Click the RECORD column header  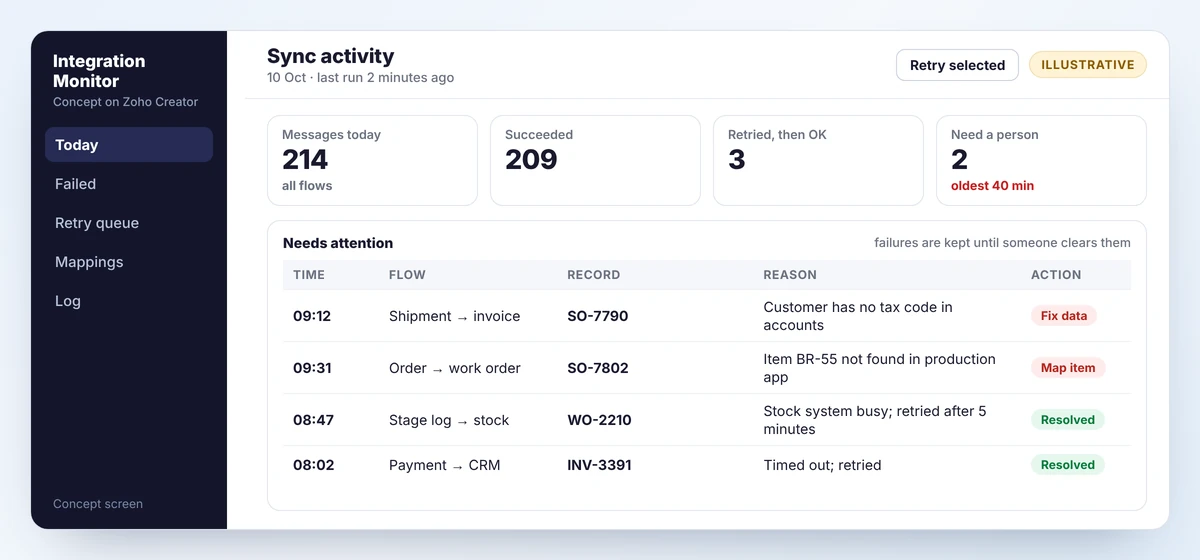594,275
